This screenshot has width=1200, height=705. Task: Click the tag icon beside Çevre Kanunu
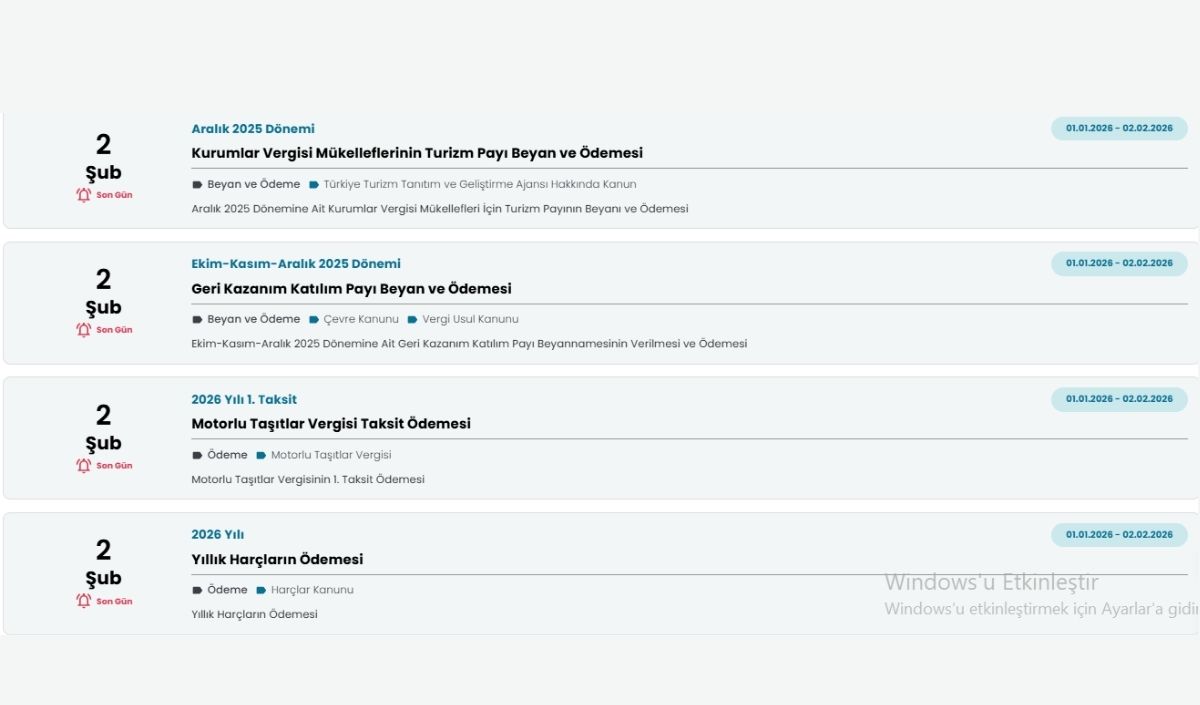(x=314, y=320)
